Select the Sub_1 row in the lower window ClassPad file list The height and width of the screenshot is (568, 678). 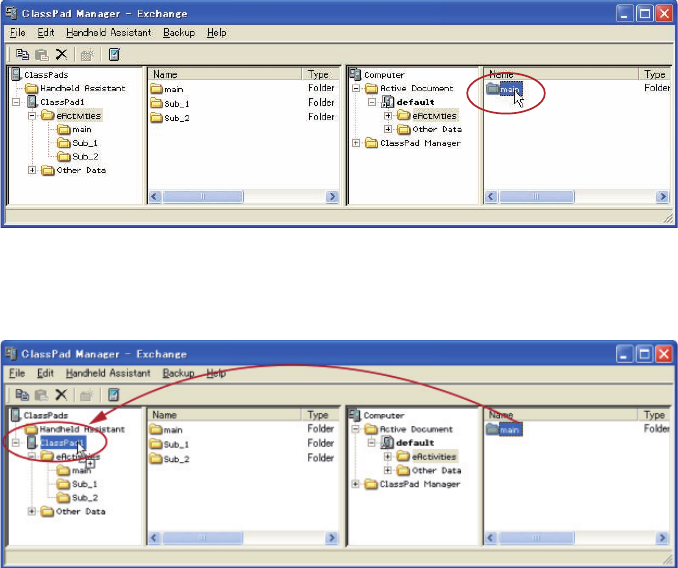tap(242, 444)
